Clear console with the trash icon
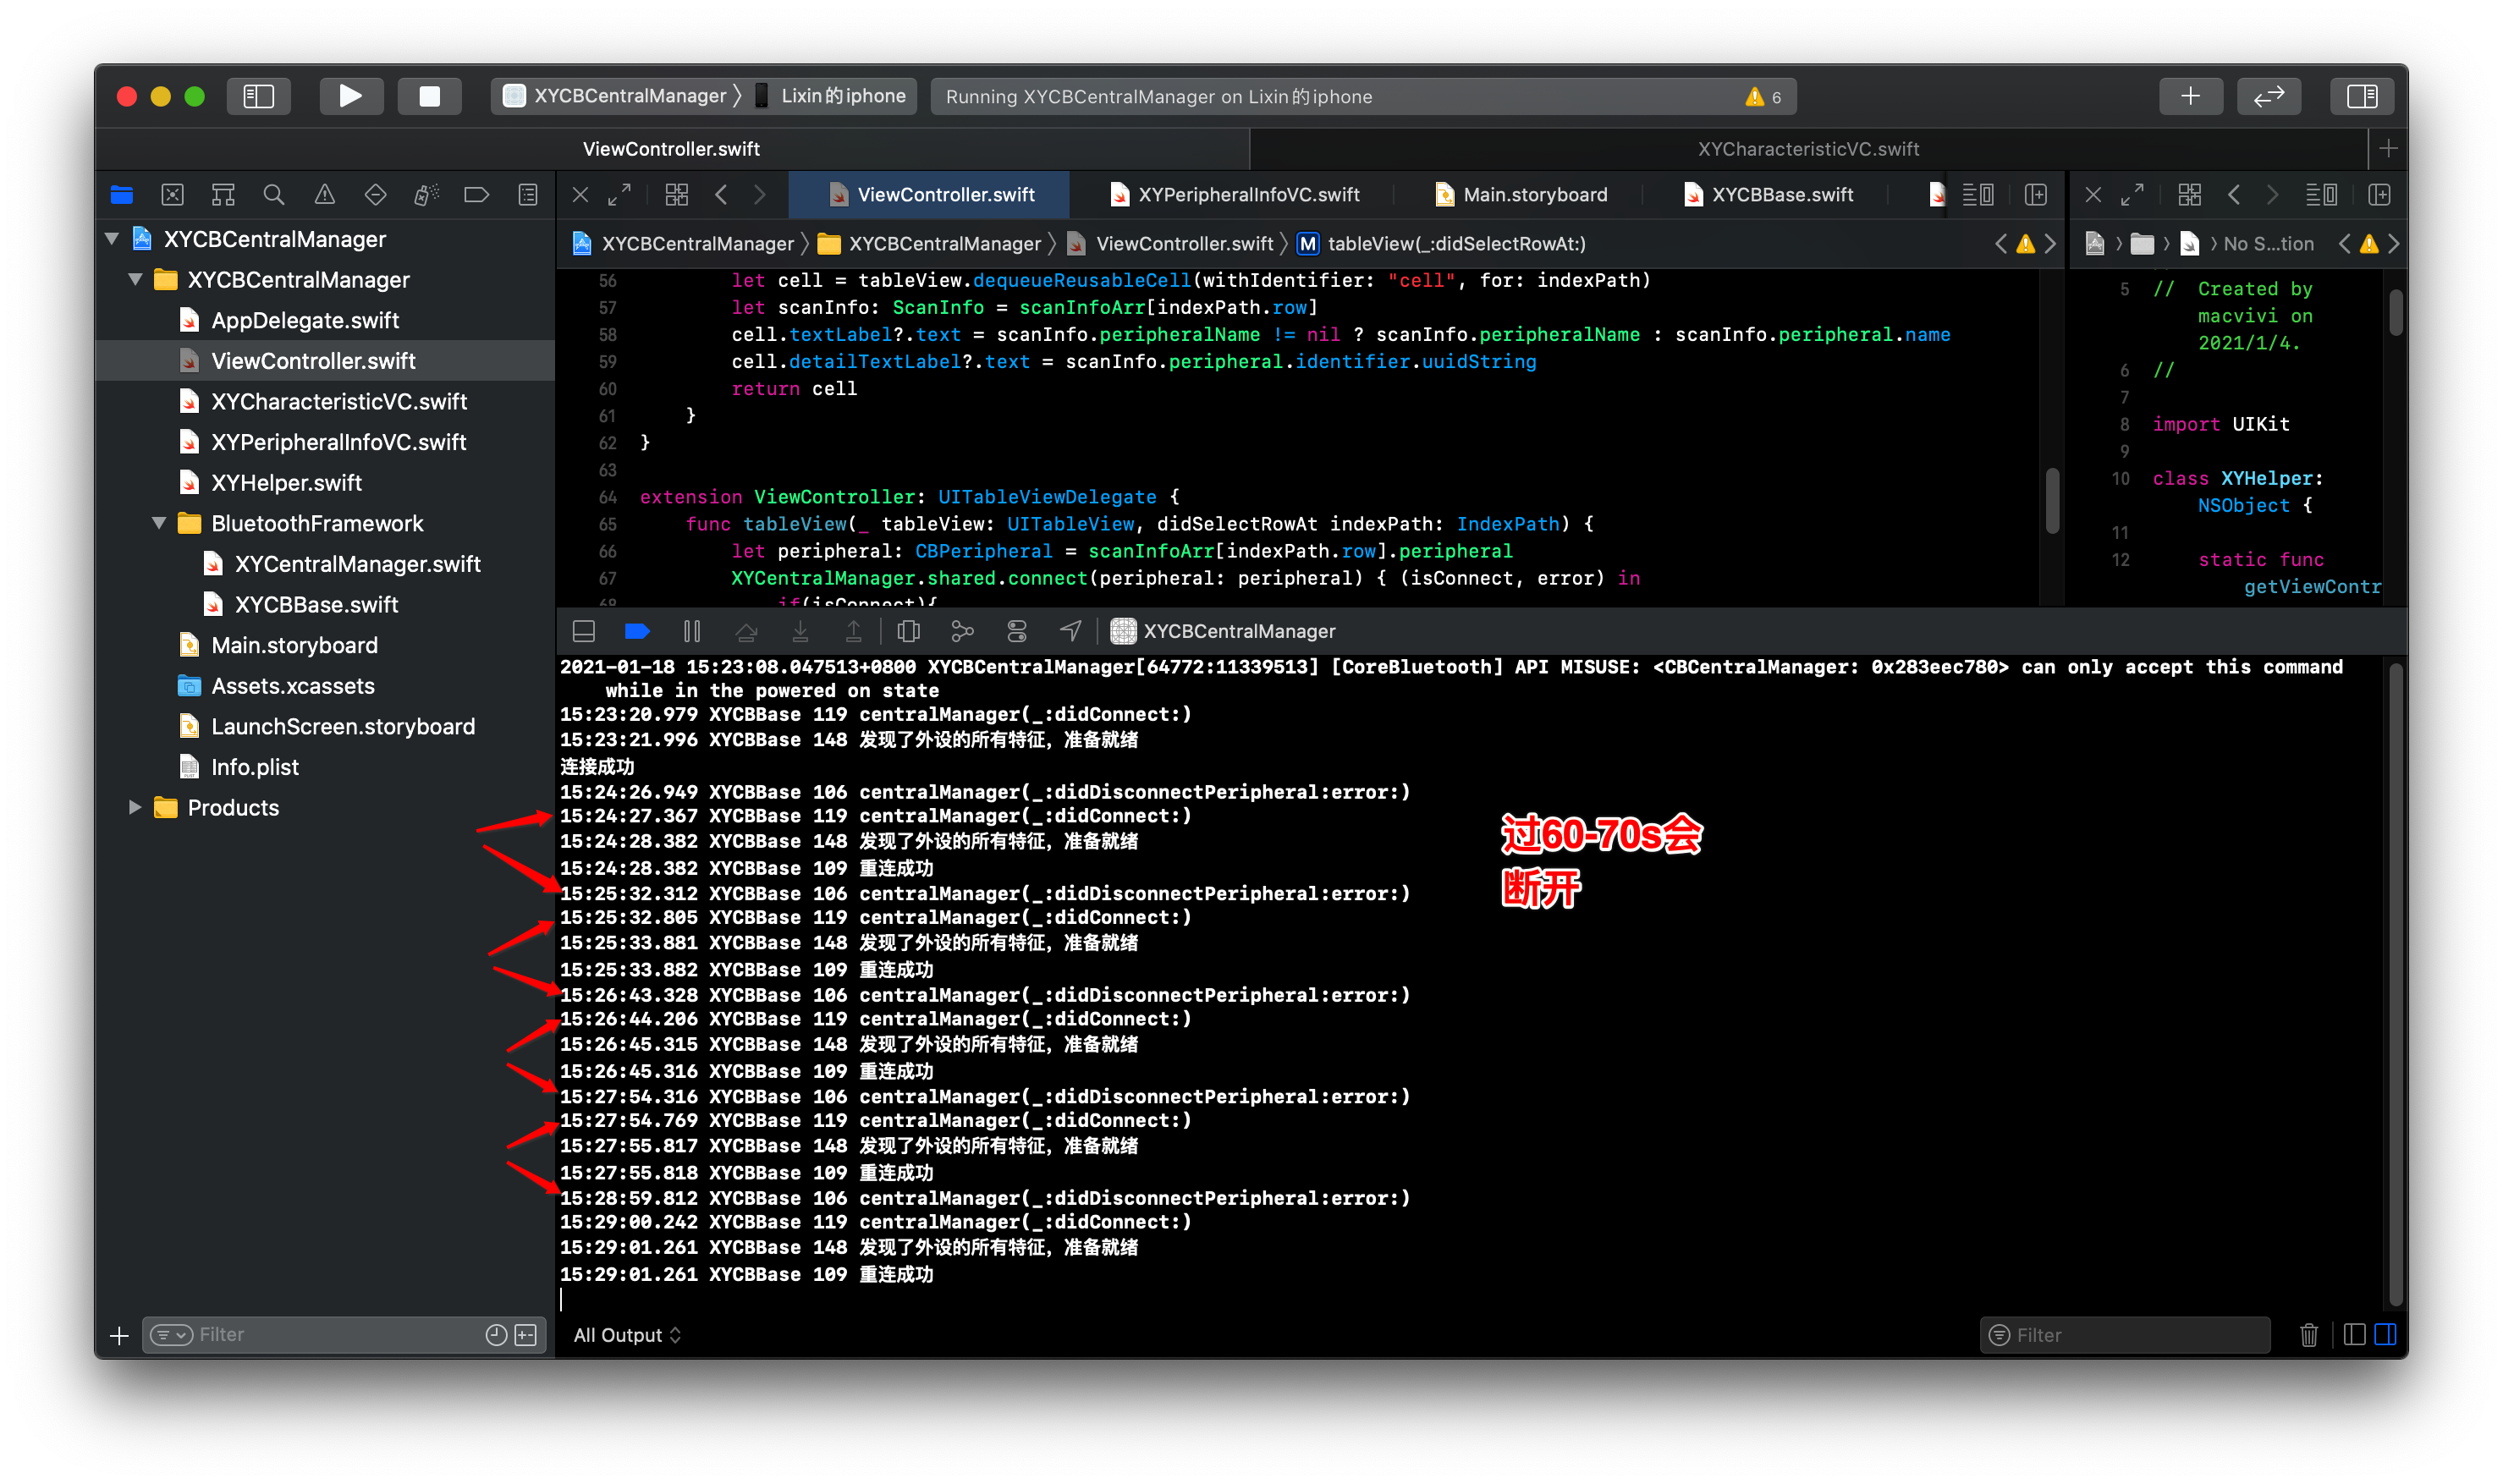This screenshot has height=1484, width=2503. [x=2308, y=1335]
